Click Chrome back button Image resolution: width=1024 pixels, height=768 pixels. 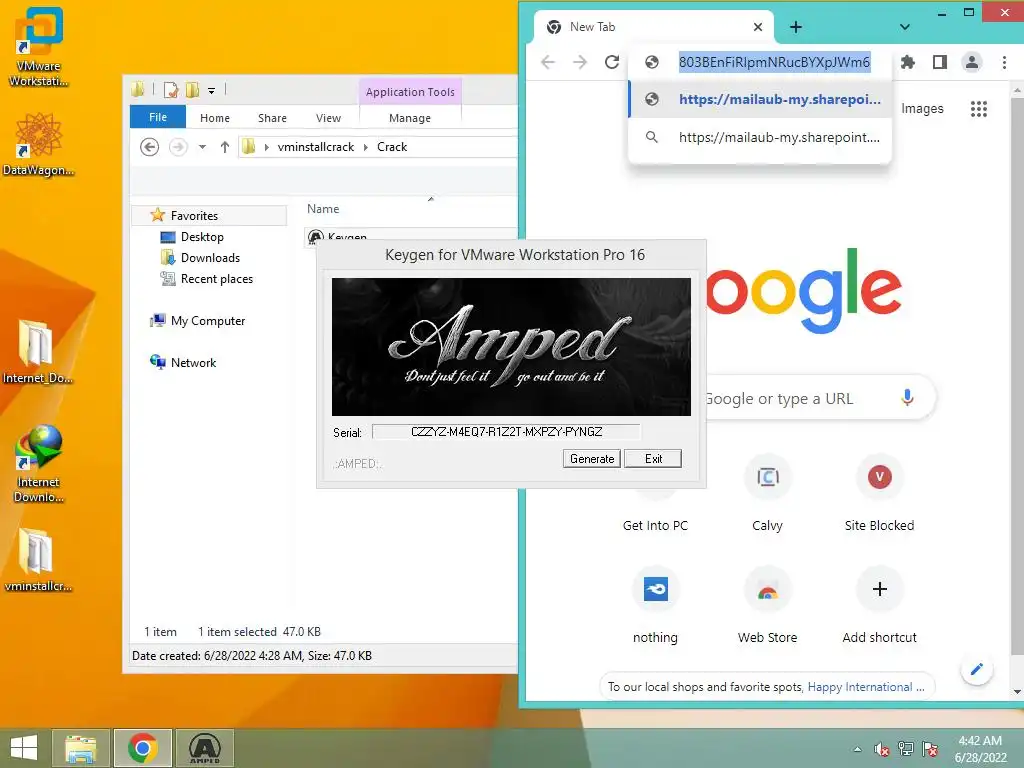pyautogui.click(x=548, y=62)
